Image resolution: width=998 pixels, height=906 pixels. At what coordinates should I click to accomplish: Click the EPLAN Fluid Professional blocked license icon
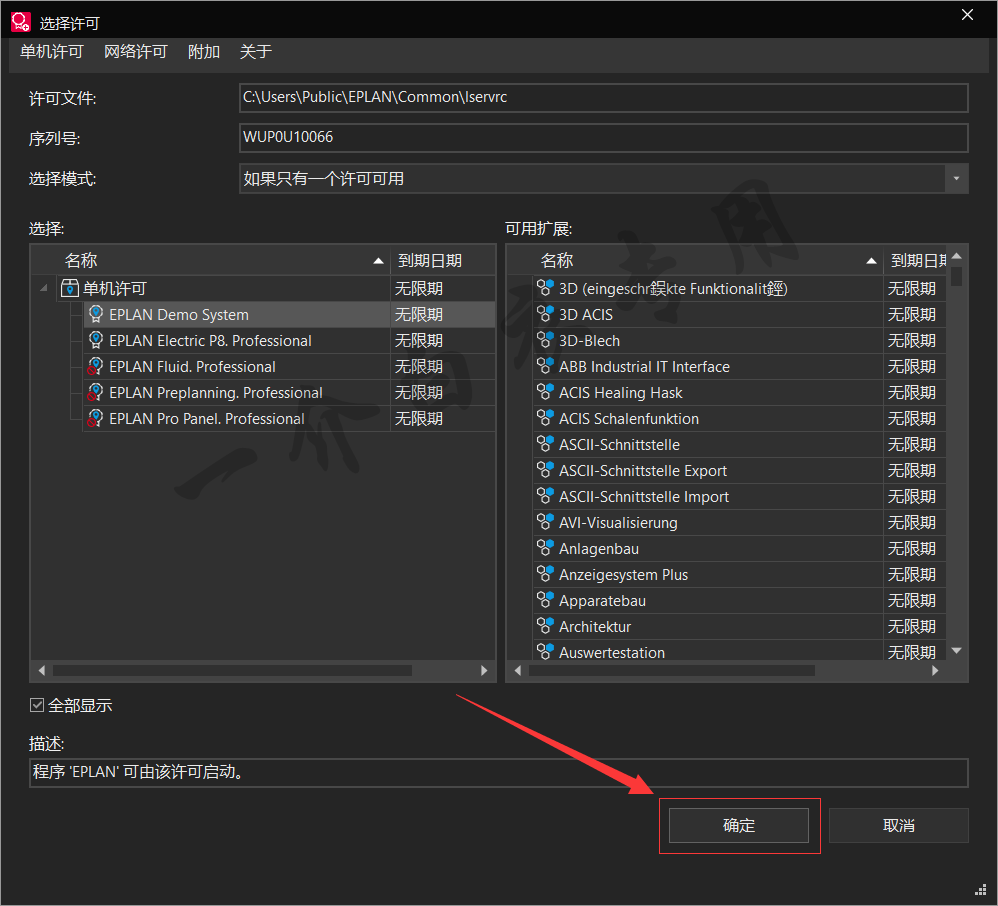coord(95,366)
